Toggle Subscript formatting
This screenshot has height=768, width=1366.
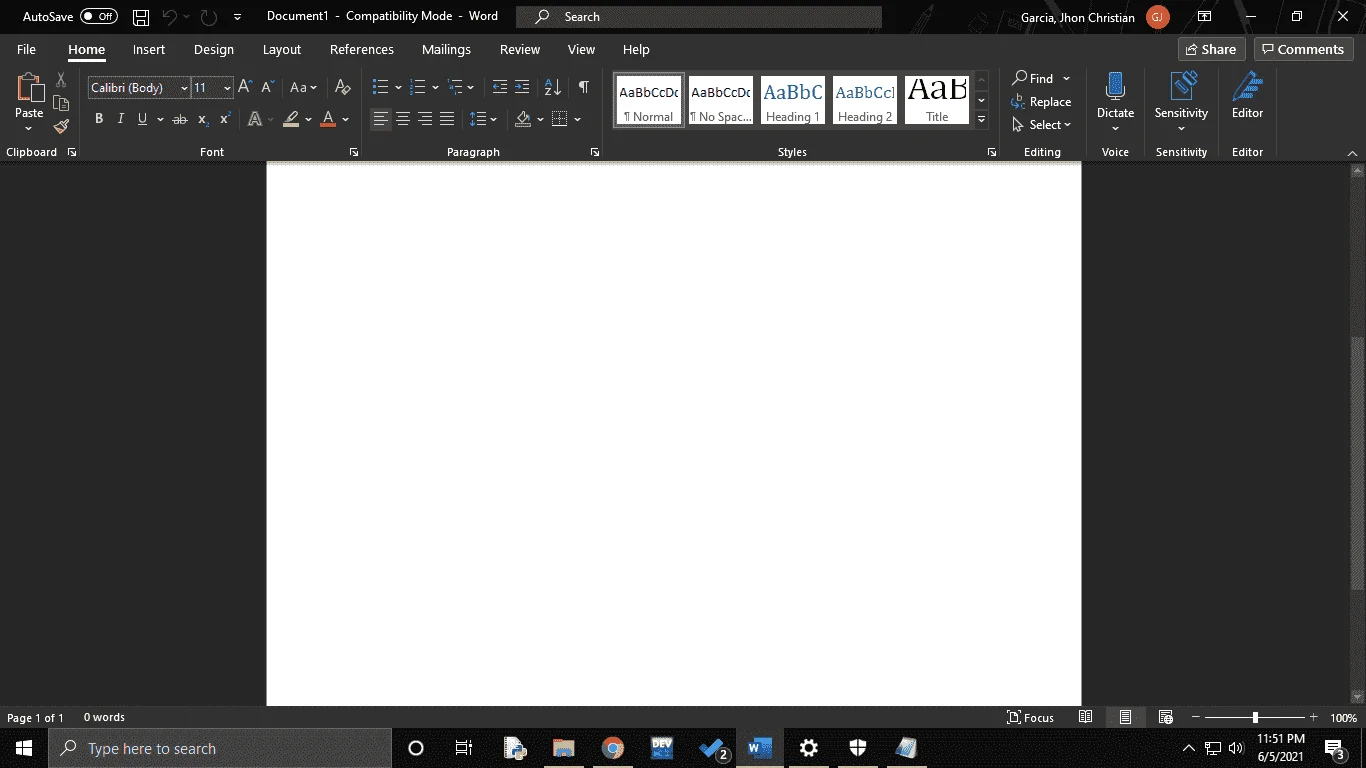pos(203,119)
